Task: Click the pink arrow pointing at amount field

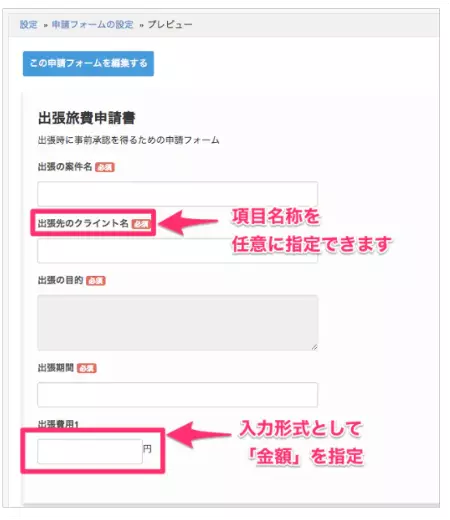Action: pyautogui.click(x=199, y=435)
